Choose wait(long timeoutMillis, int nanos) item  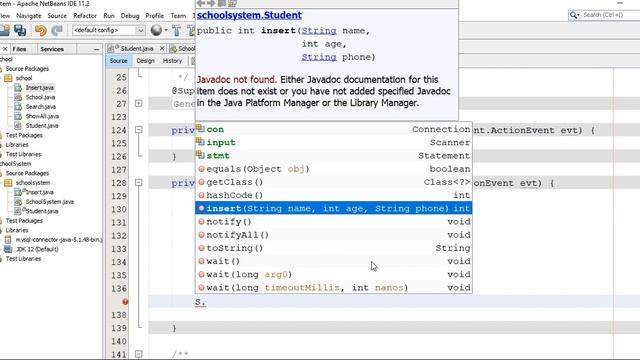click(333, 287)
